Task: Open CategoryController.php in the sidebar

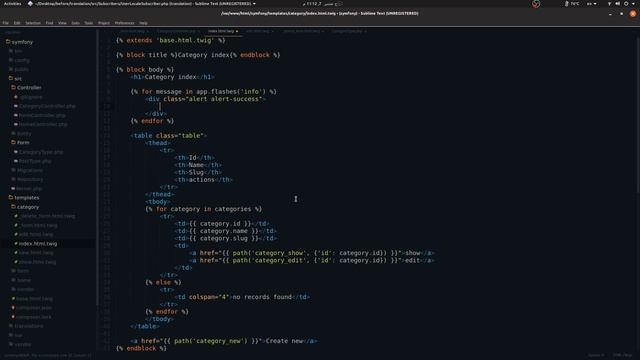Action: click(x=47, y=106)
